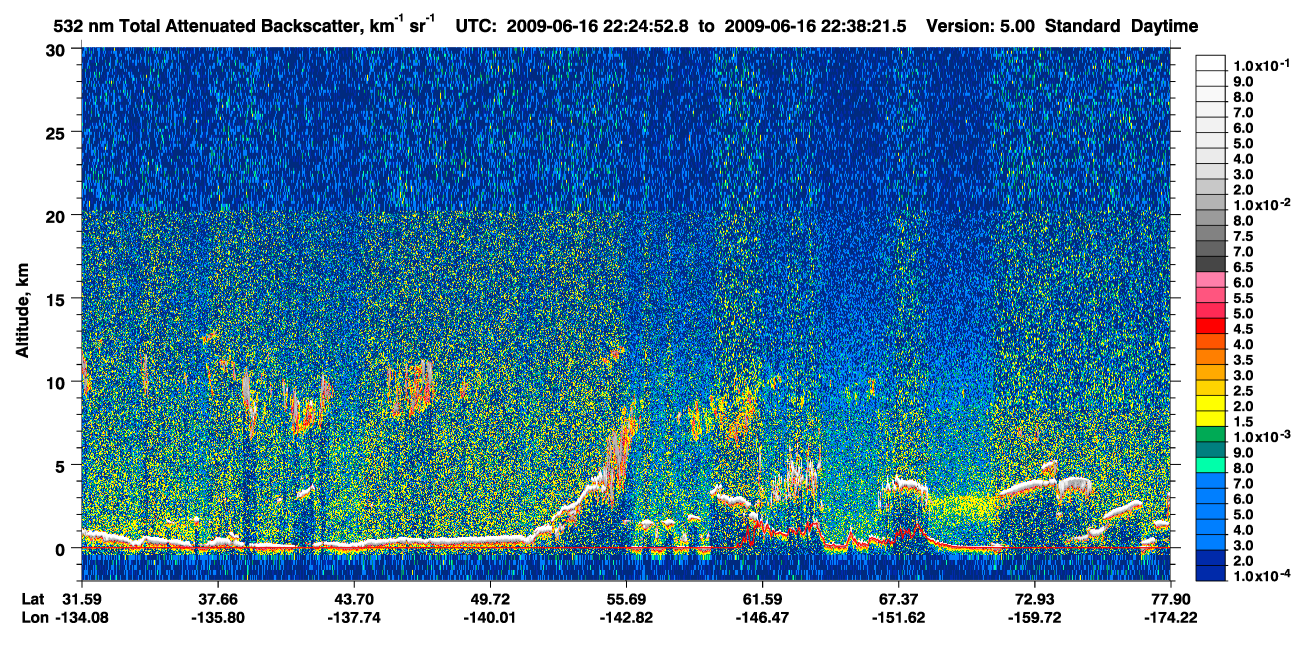This screenshot has height=667, width=1300.
Task: Click latitude value '49.72'
Action: tap(490, 599)
